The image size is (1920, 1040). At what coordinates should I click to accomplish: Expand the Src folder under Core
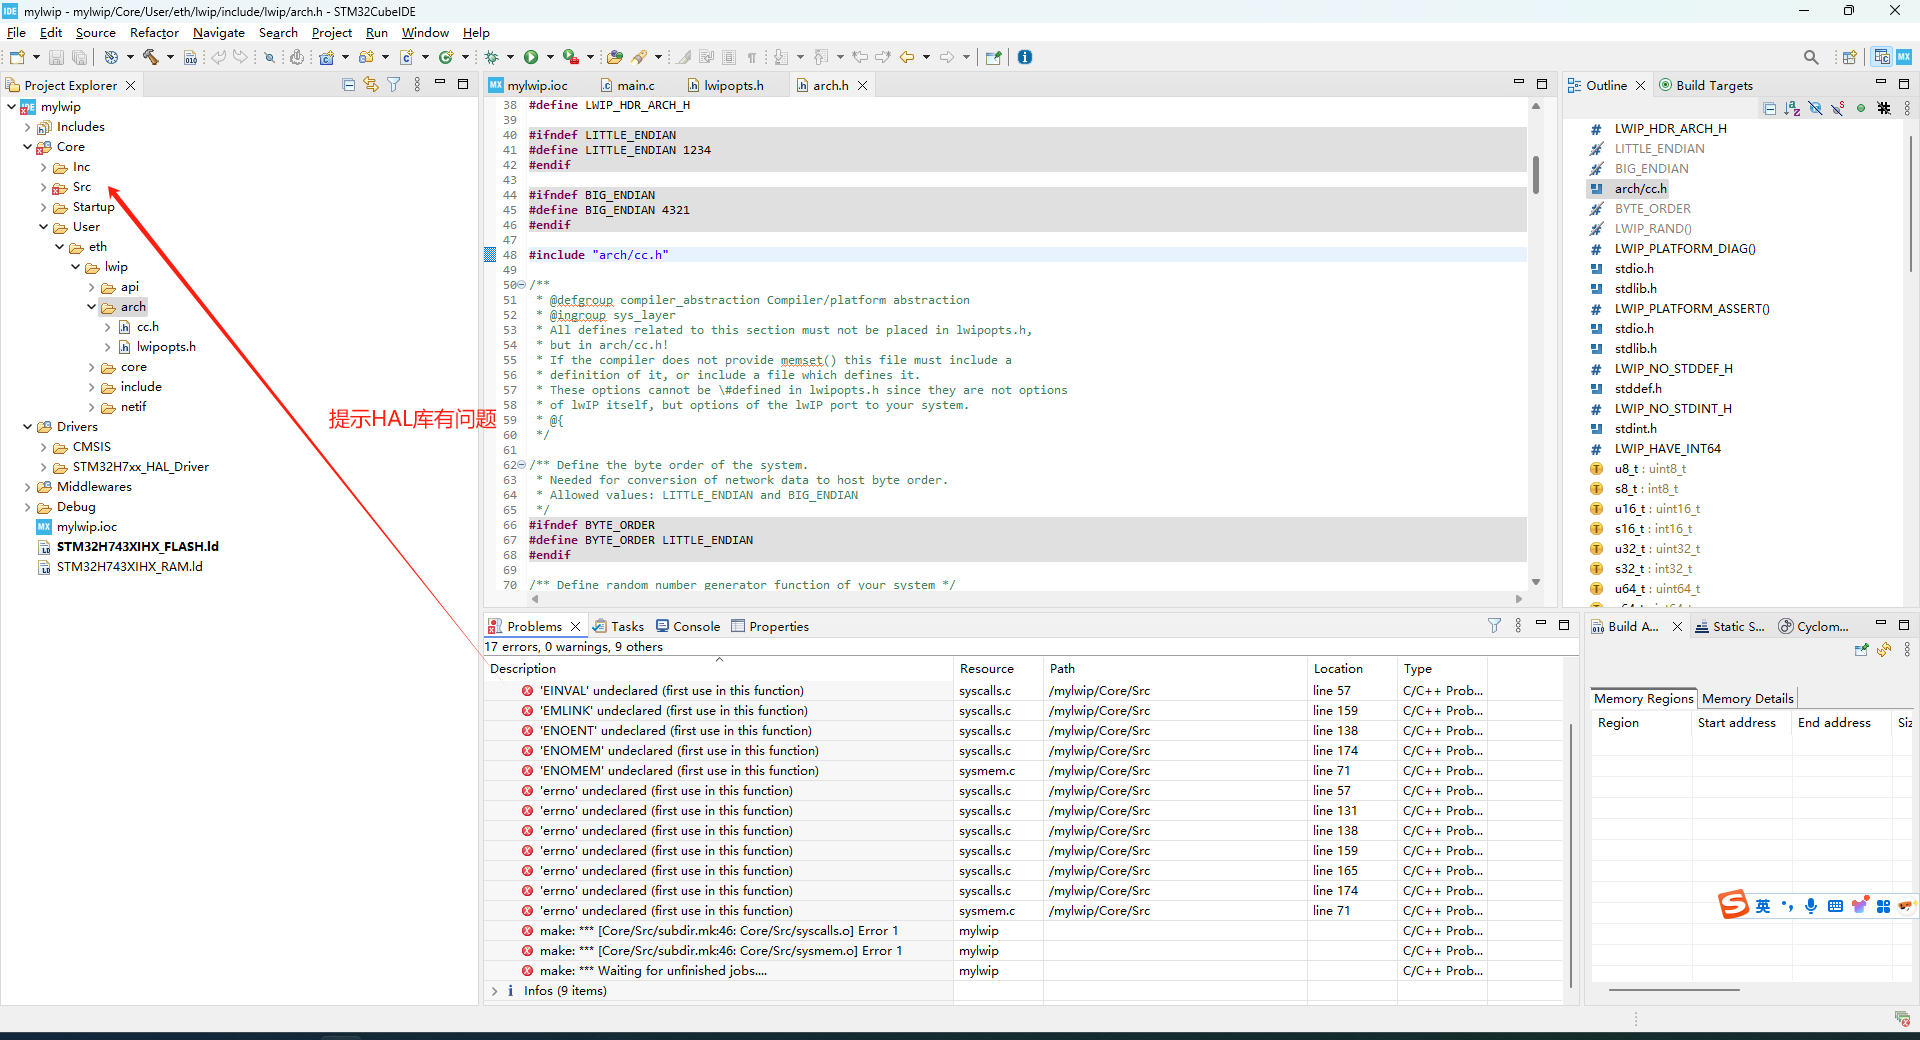(43, 187)
